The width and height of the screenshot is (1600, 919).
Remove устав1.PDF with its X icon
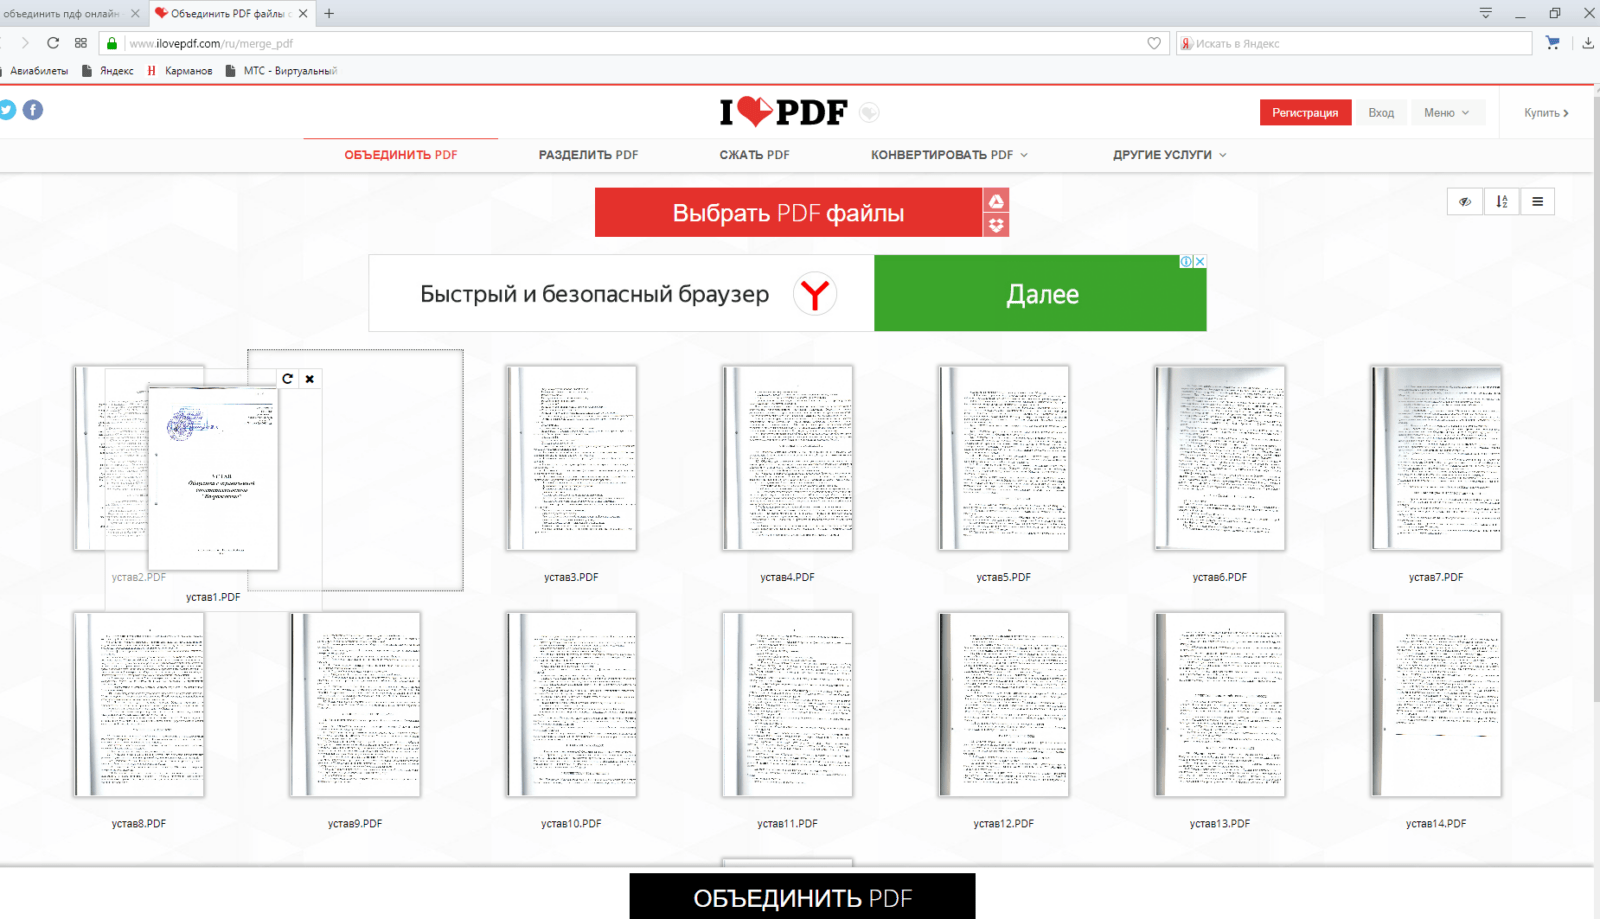pyautogui.click(x=310, y=378)
